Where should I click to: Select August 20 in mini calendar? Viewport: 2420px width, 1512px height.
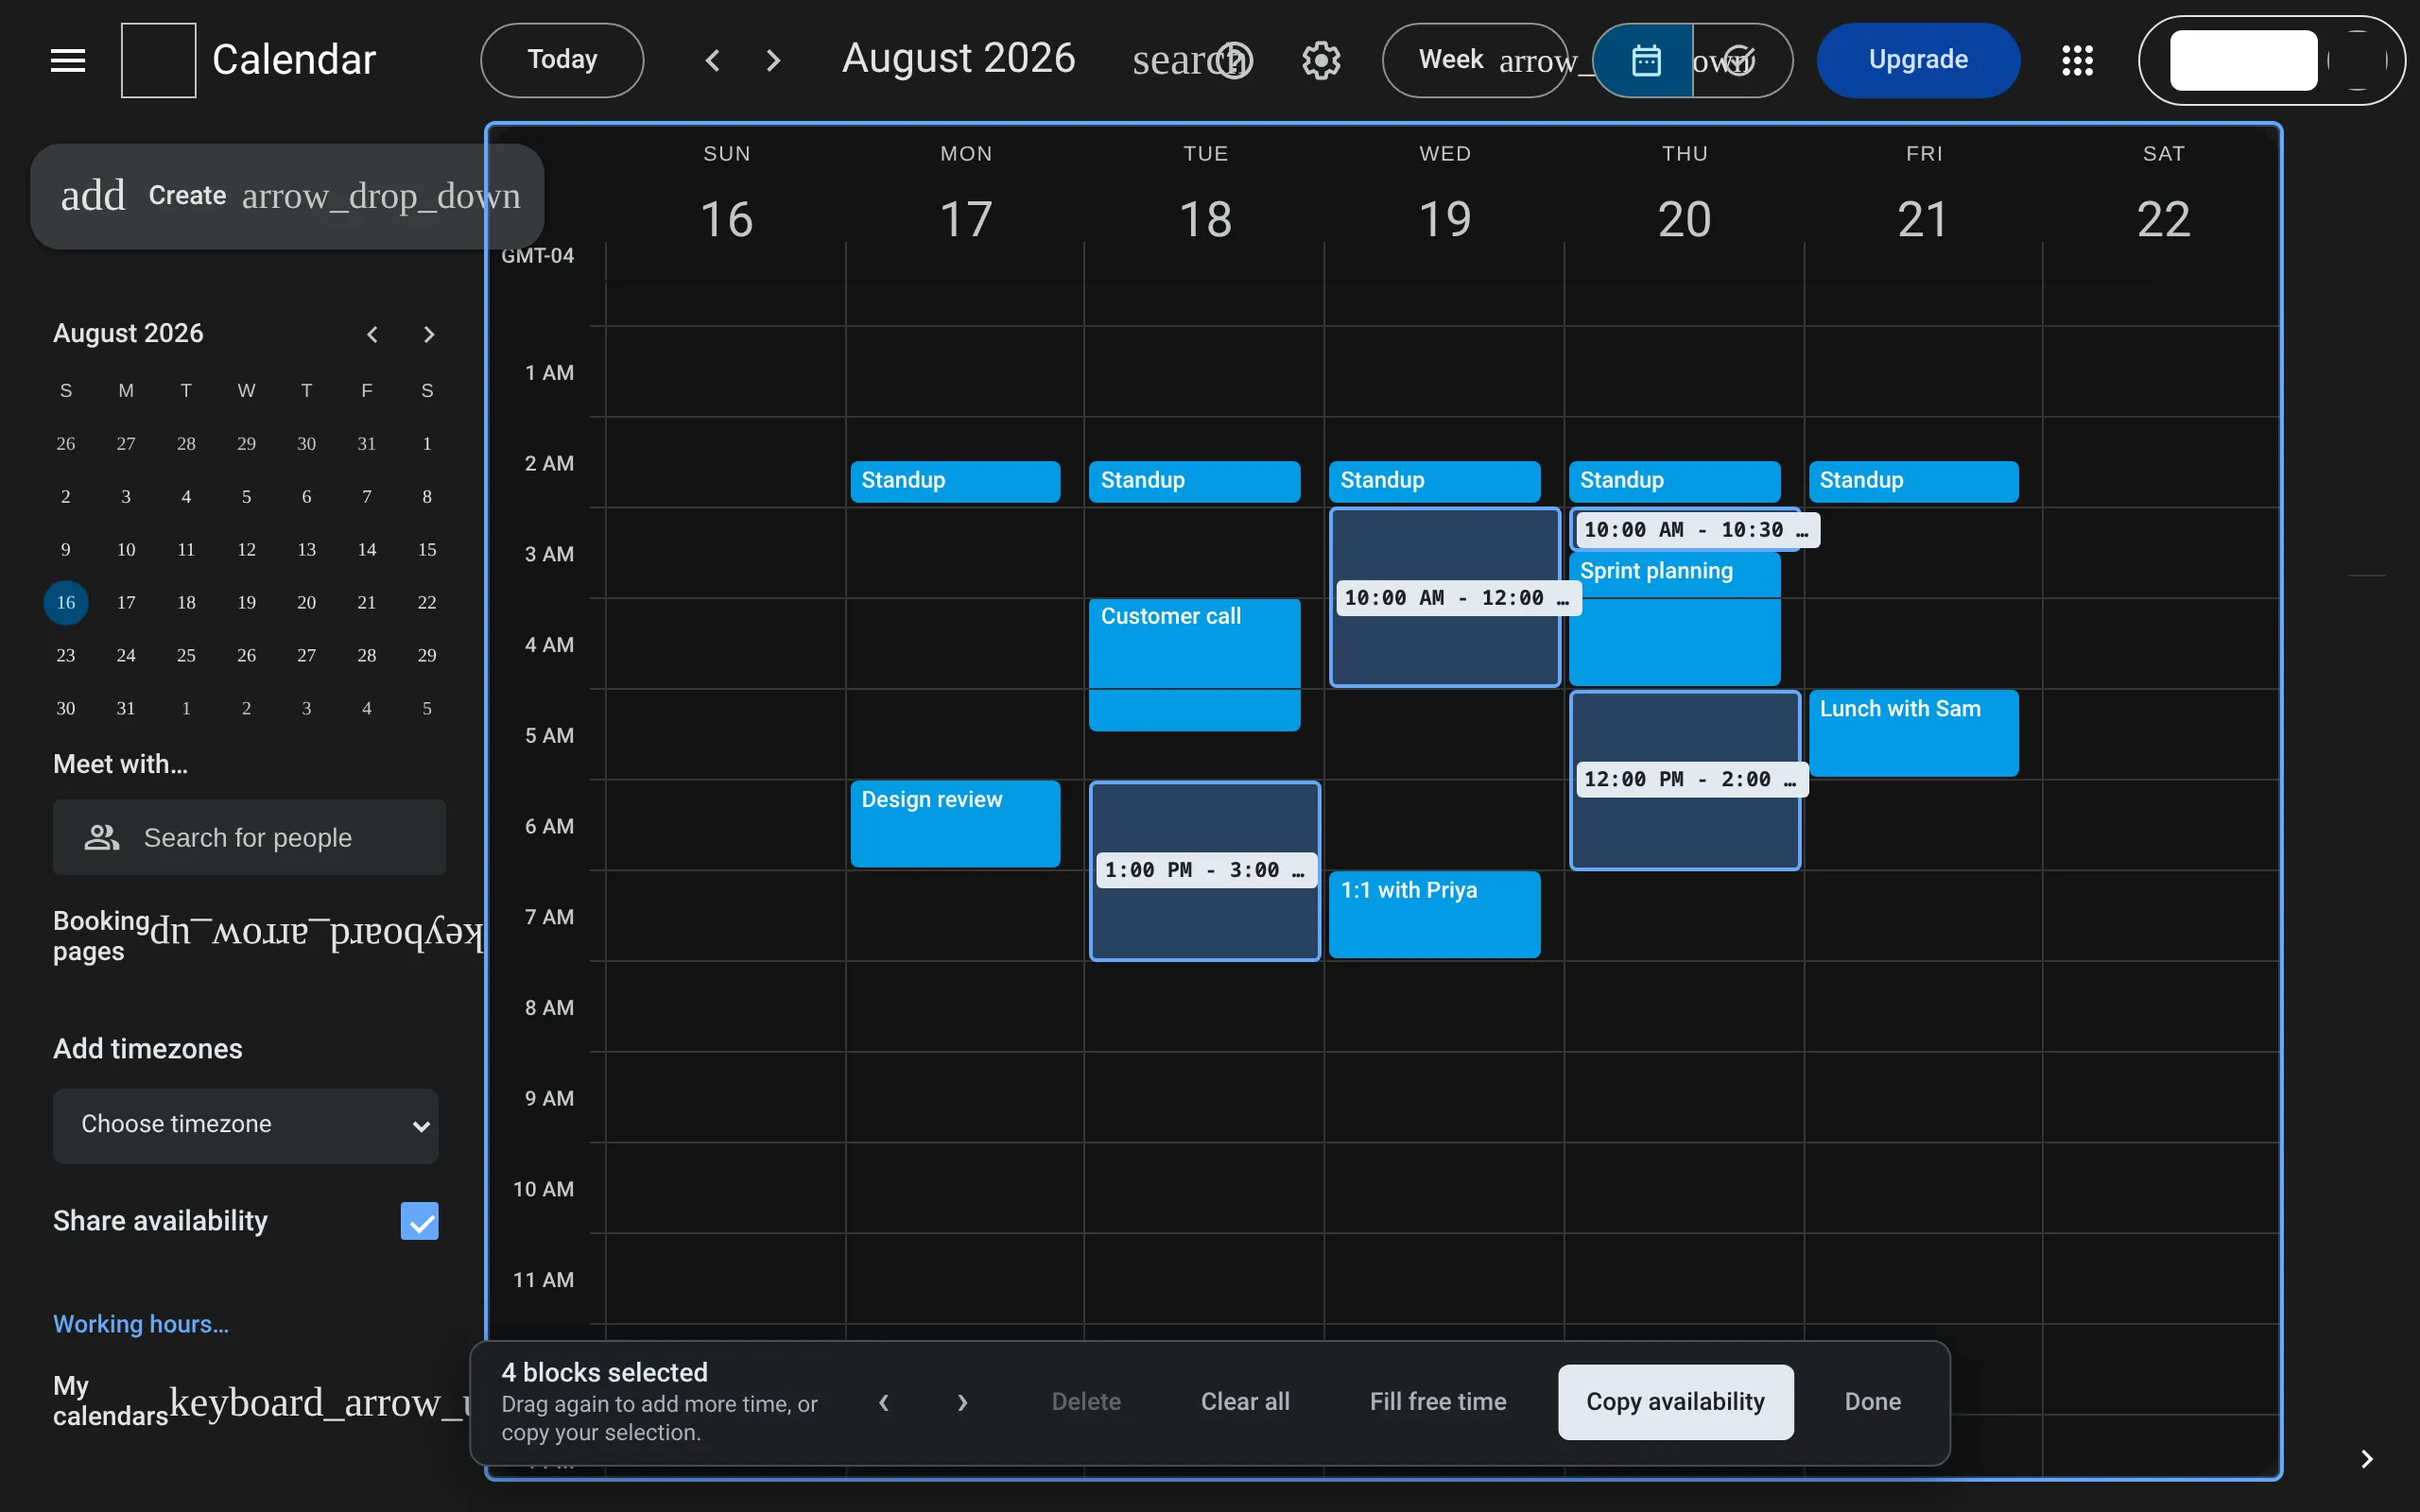[306, 602]
